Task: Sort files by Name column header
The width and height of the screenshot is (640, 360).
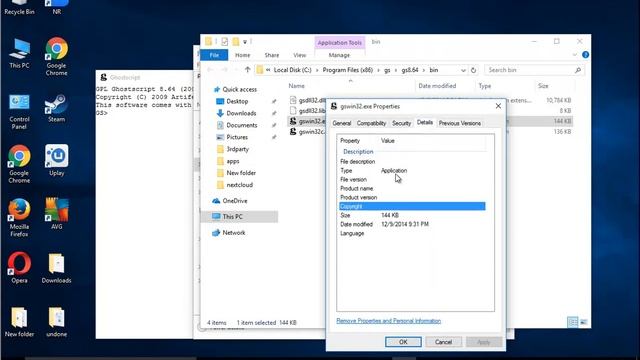Action: tap(297, 86)
